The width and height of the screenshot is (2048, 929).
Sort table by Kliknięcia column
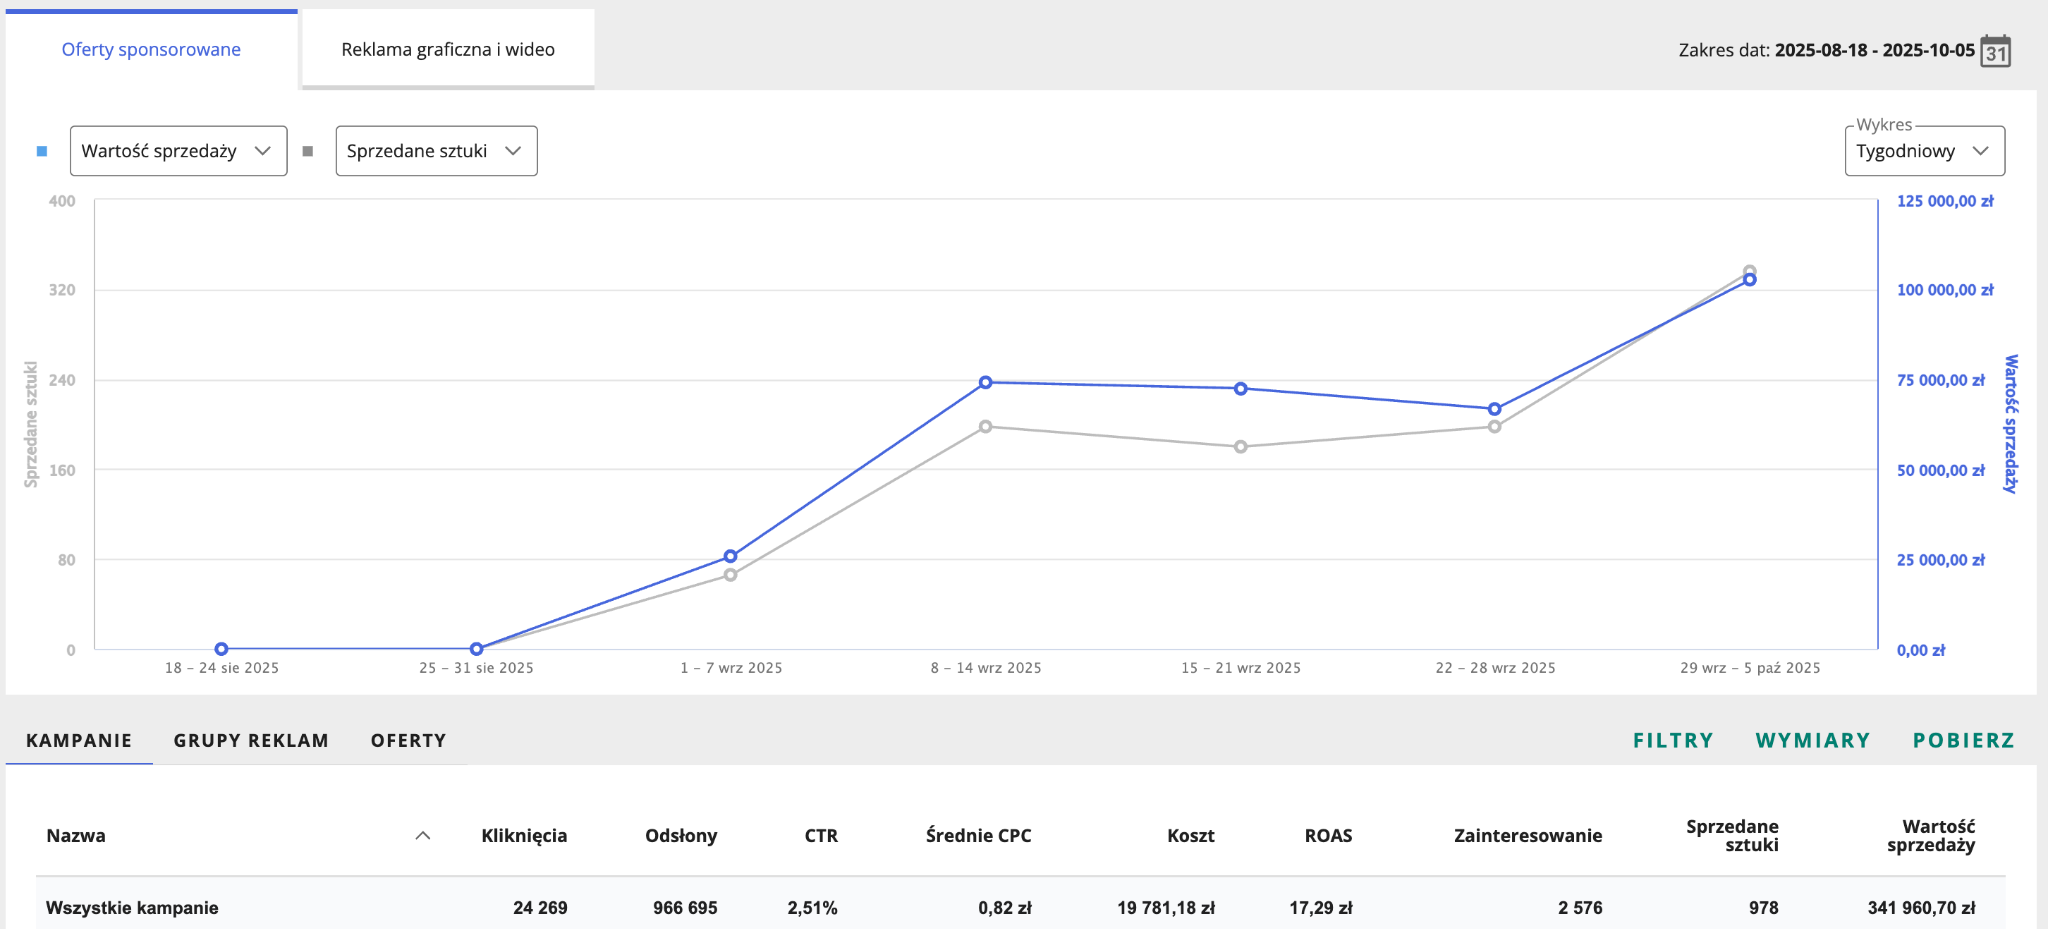524,836
